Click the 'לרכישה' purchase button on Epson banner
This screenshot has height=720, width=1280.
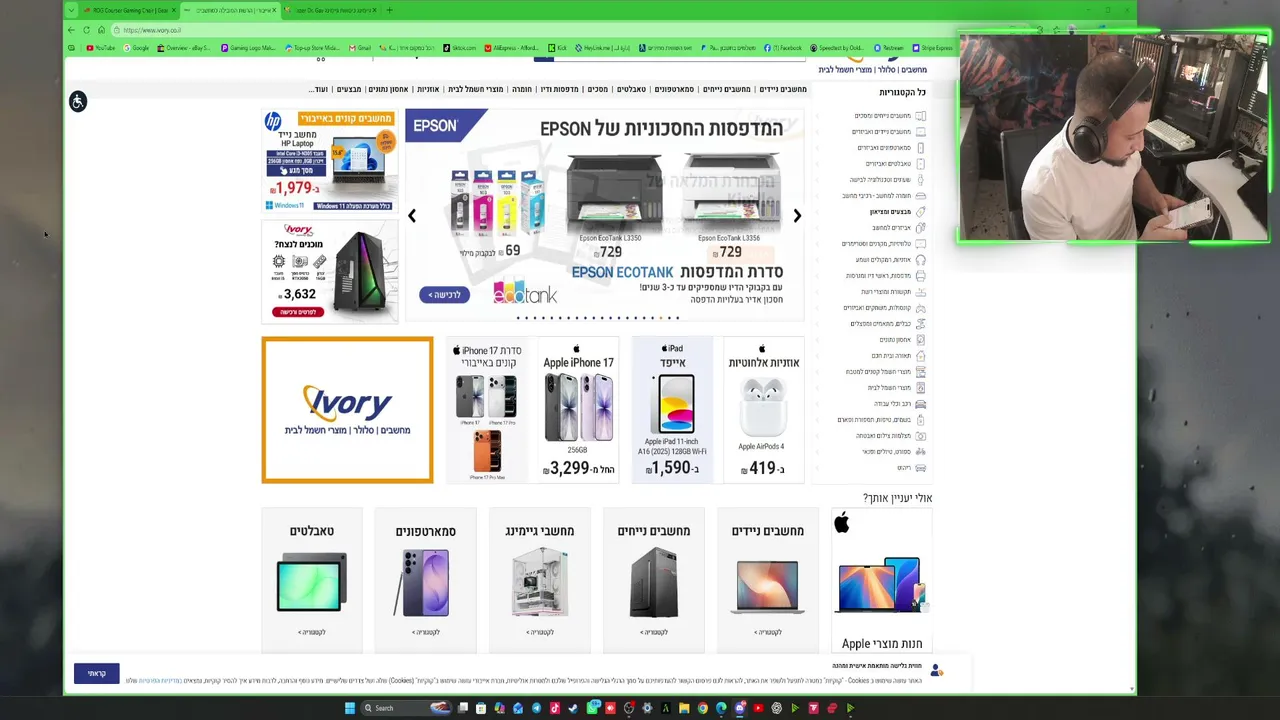pos(444,295)
